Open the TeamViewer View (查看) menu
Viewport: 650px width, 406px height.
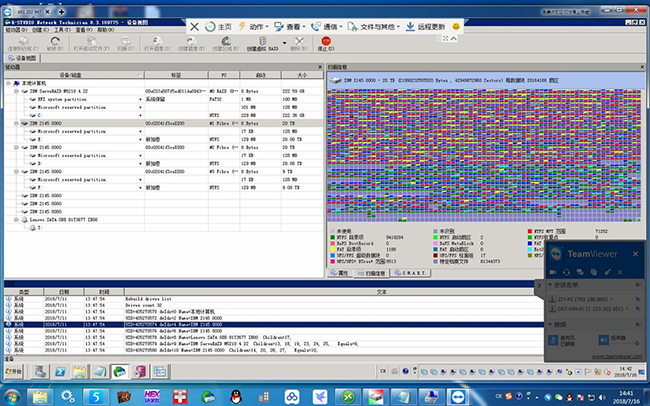tap(289, 27)
